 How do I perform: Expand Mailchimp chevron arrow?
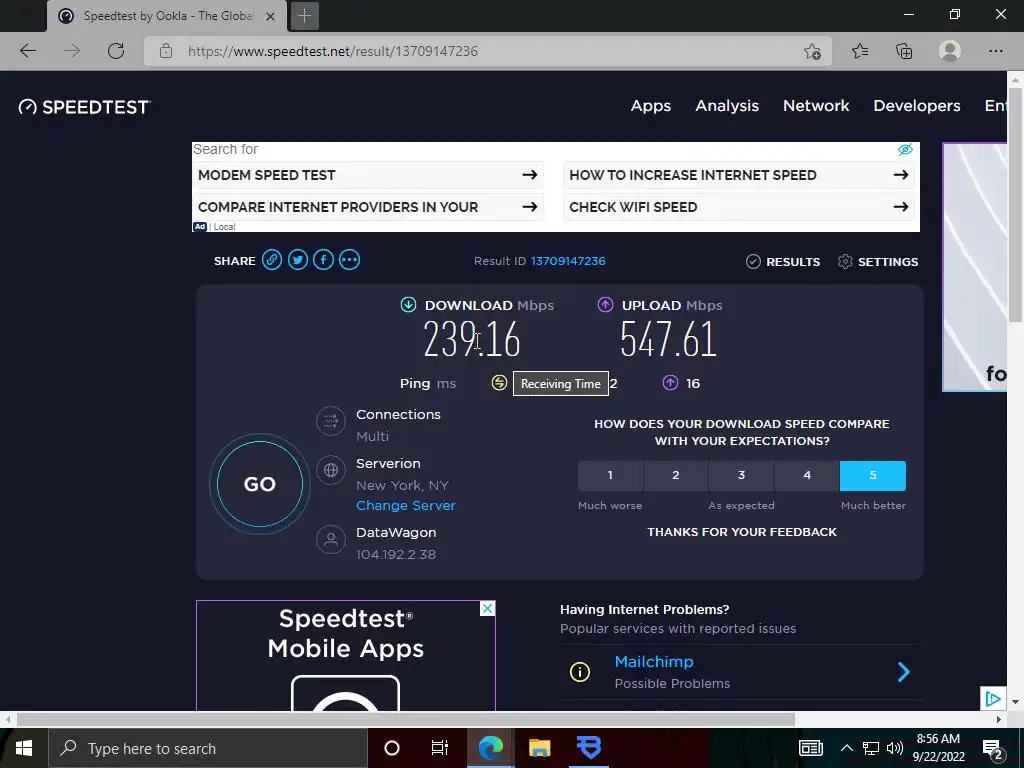[x=903, y=672]
